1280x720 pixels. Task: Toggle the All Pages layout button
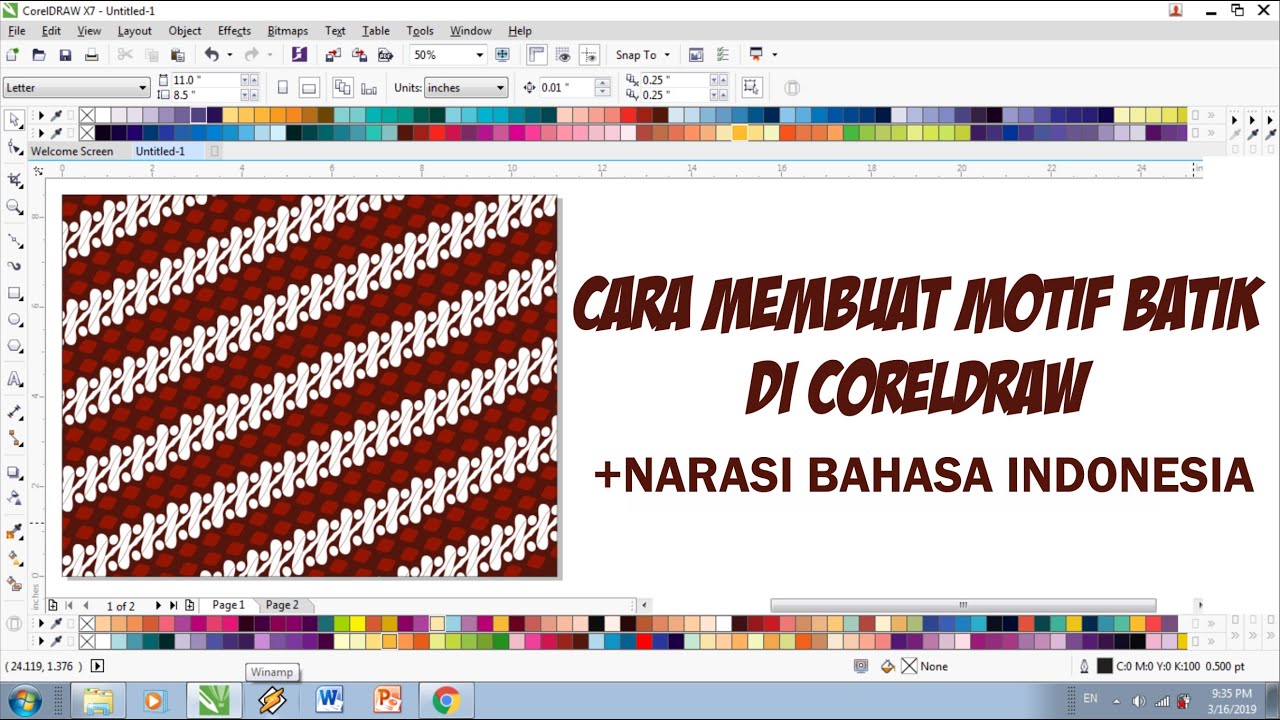point(343,88)
